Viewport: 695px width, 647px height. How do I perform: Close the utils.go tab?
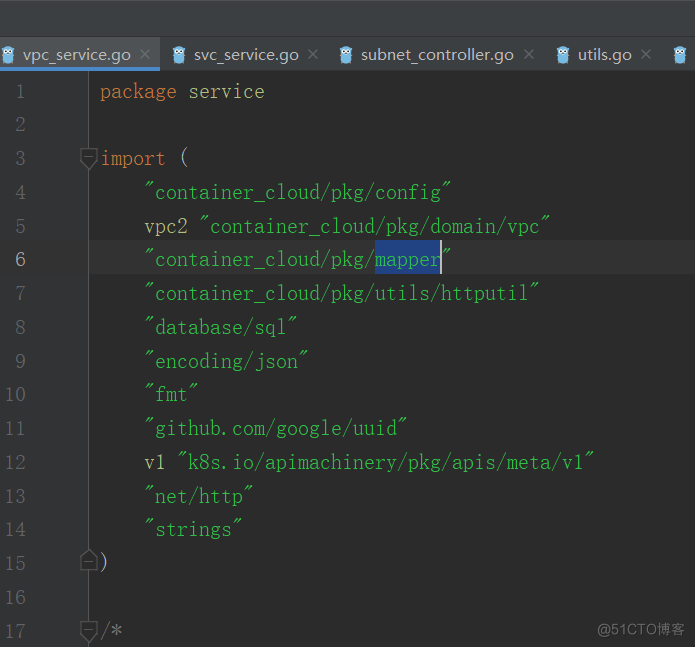[x=646, y=54]
